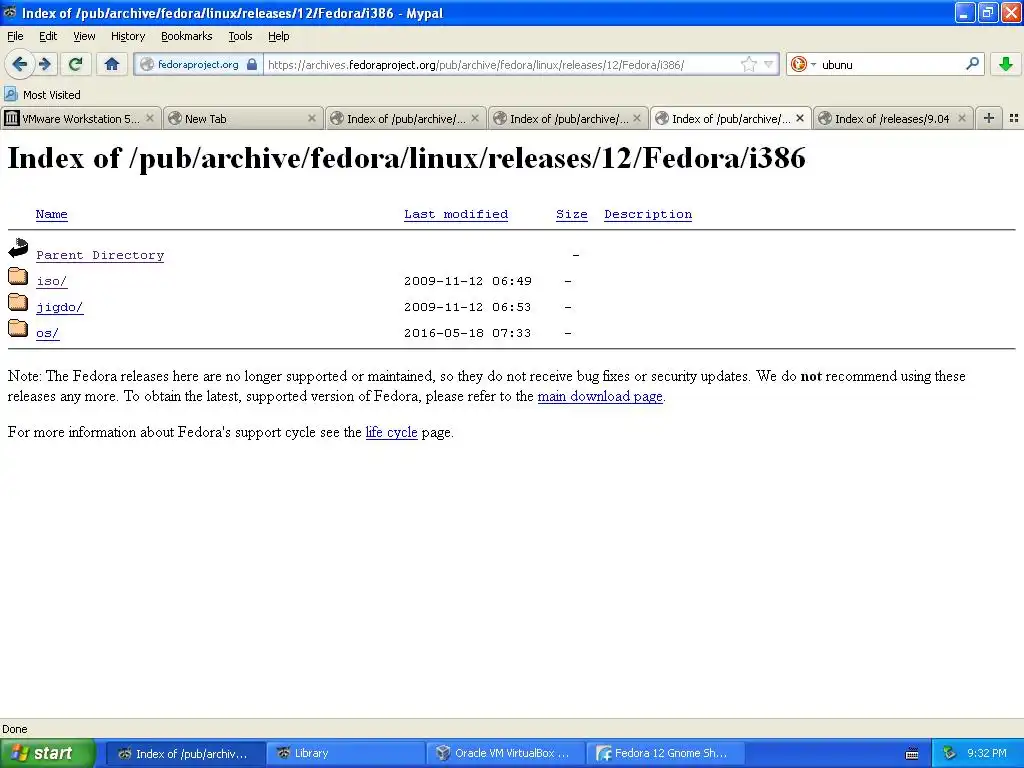The width and height of the screenshot is (1024, 768).
Task: Close the Index of /releases/9.04 tab
Action: 961,118
